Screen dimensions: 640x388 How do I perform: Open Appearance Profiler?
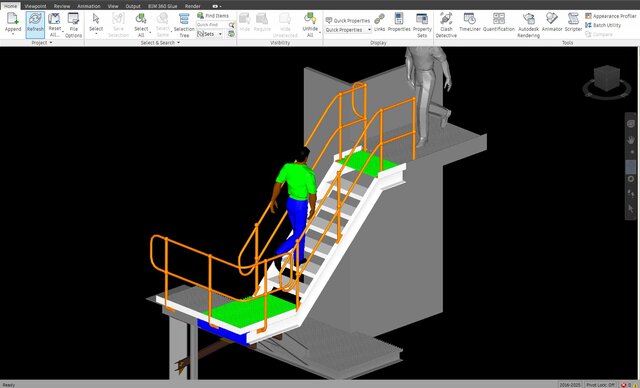point(610,16)
